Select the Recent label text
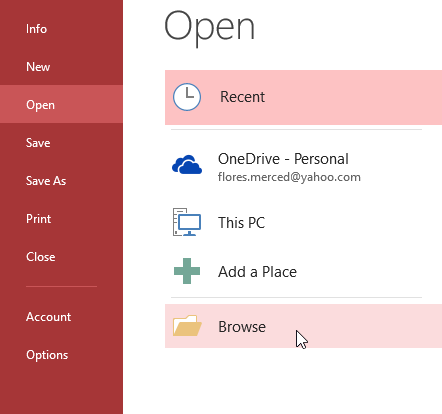 tap(242, 97)
